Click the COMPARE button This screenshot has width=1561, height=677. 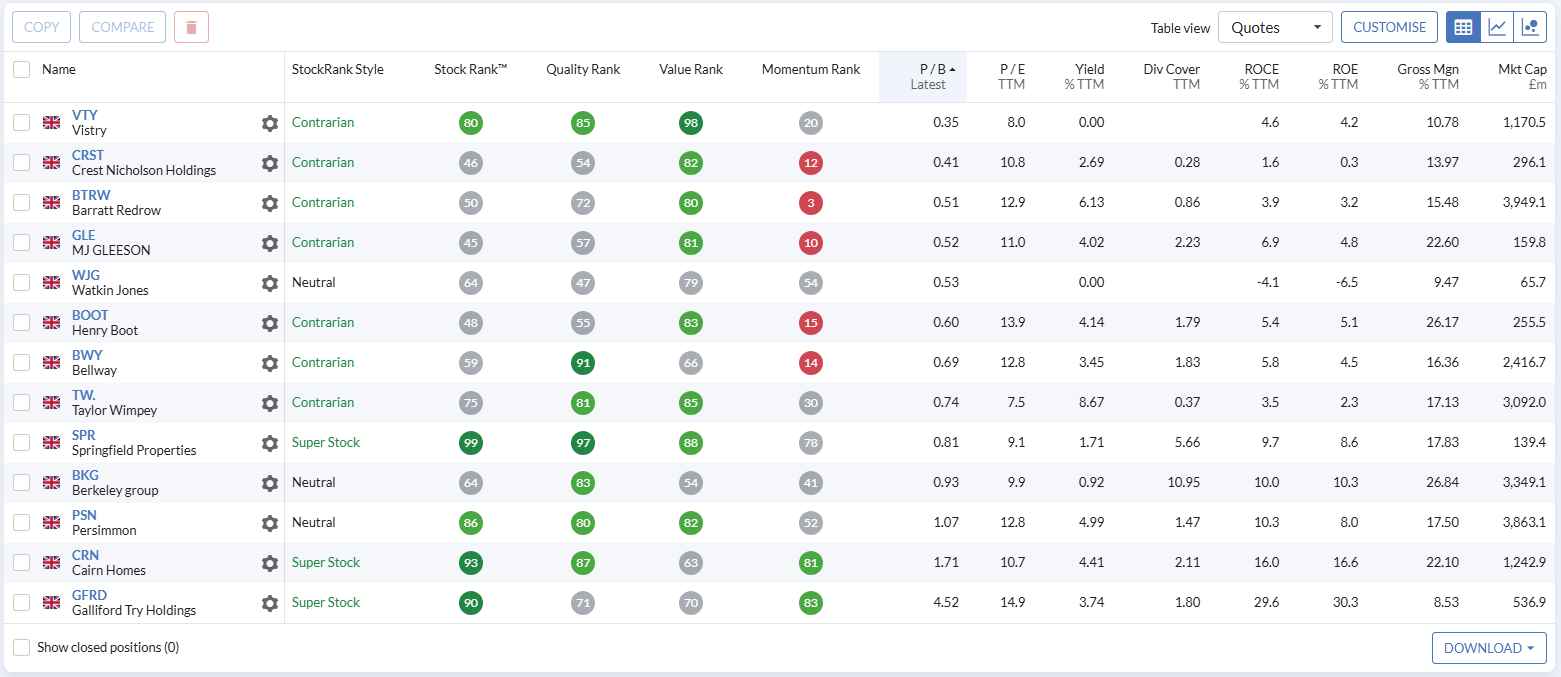[123, 27]
